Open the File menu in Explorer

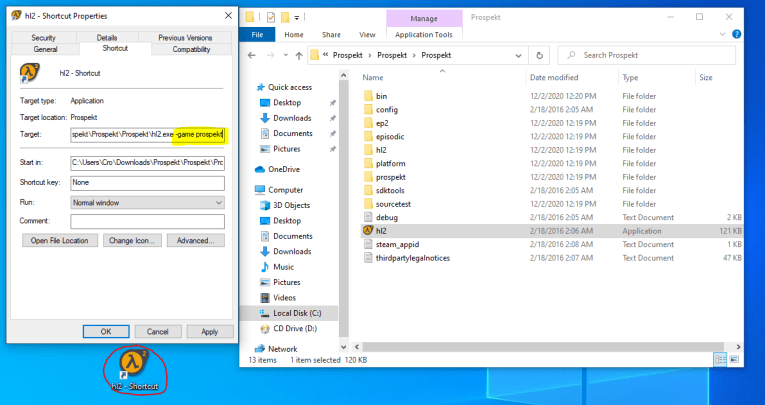[257, 35]
